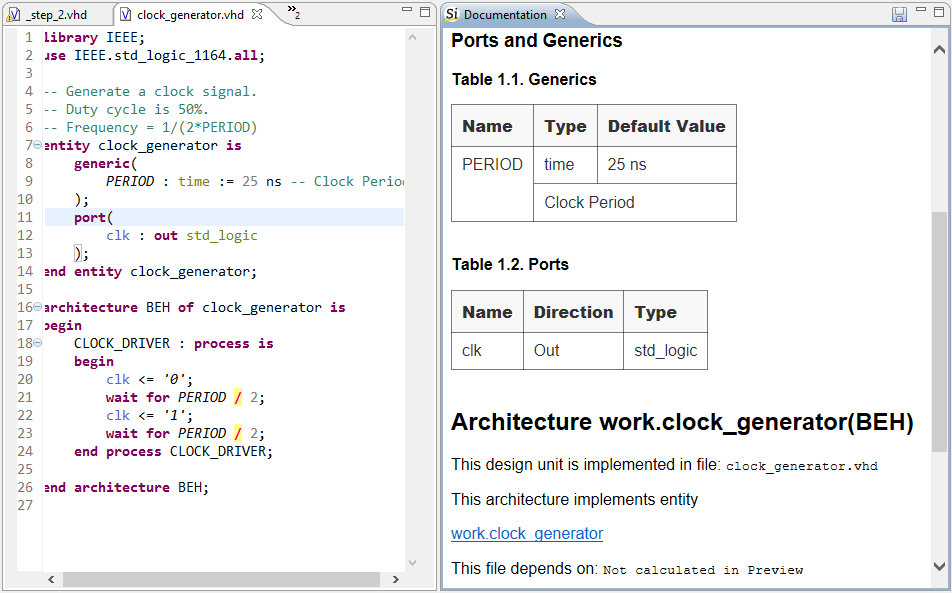
Task: Maximize the editor pane
Action: tap(425, 12)
